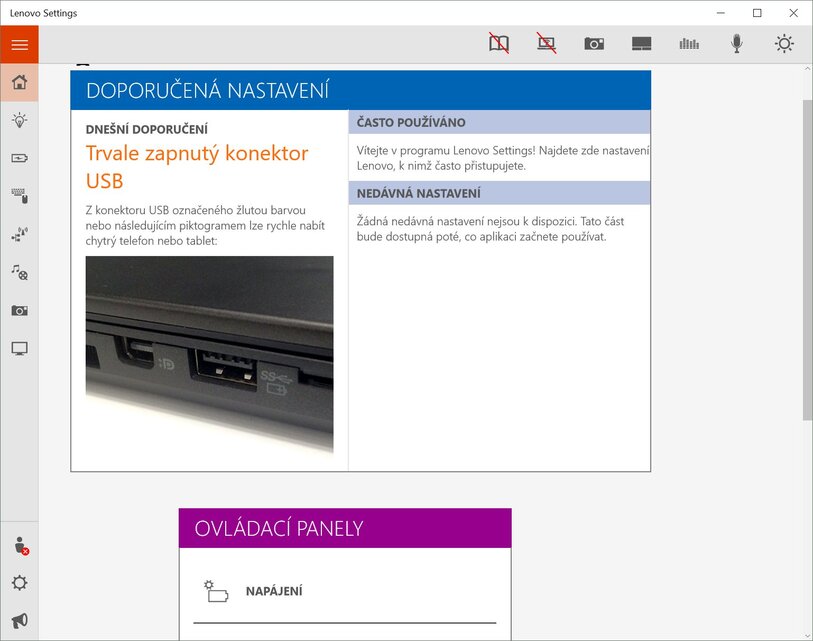Select the keyboard settings icon in sidebar
Image resolution: width=813 pixels, height=641 pixels.
(19, 196)
